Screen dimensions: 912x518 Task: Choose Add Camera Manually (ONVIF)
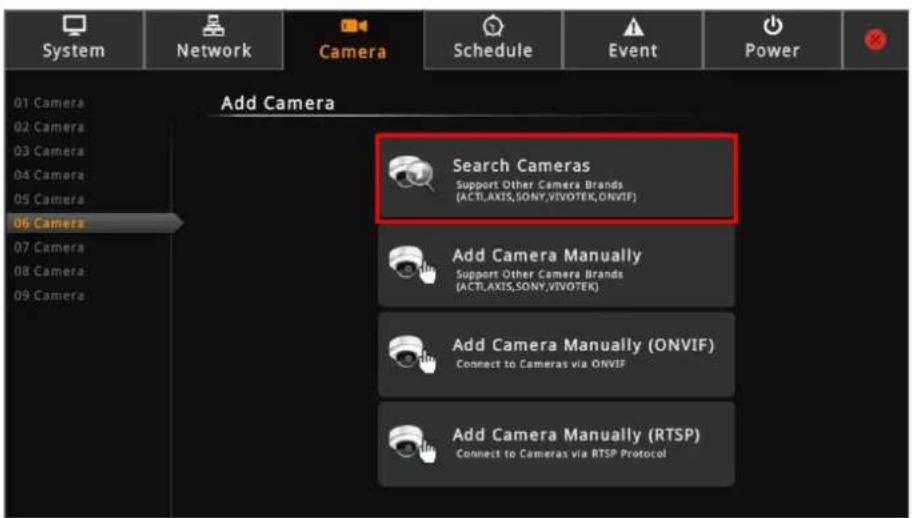(557, 355)
